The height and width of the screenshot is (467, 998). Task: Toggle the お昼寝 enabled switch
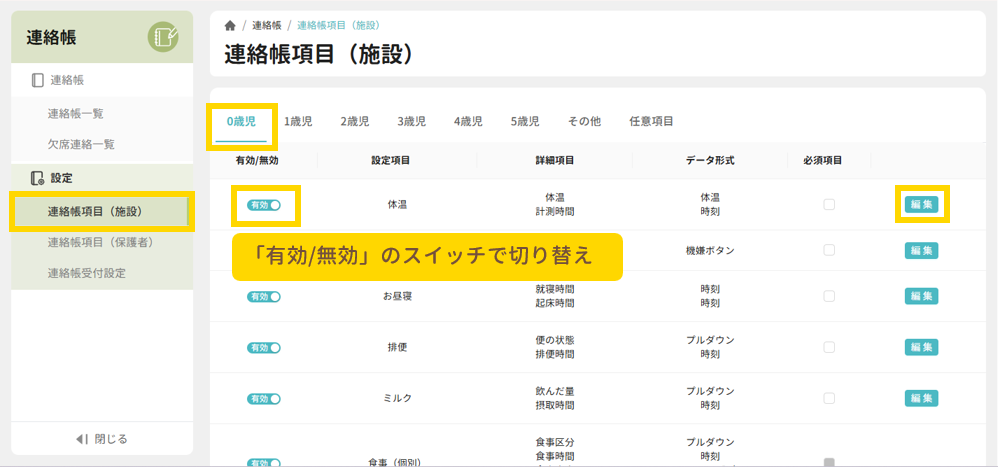[265, 296]
